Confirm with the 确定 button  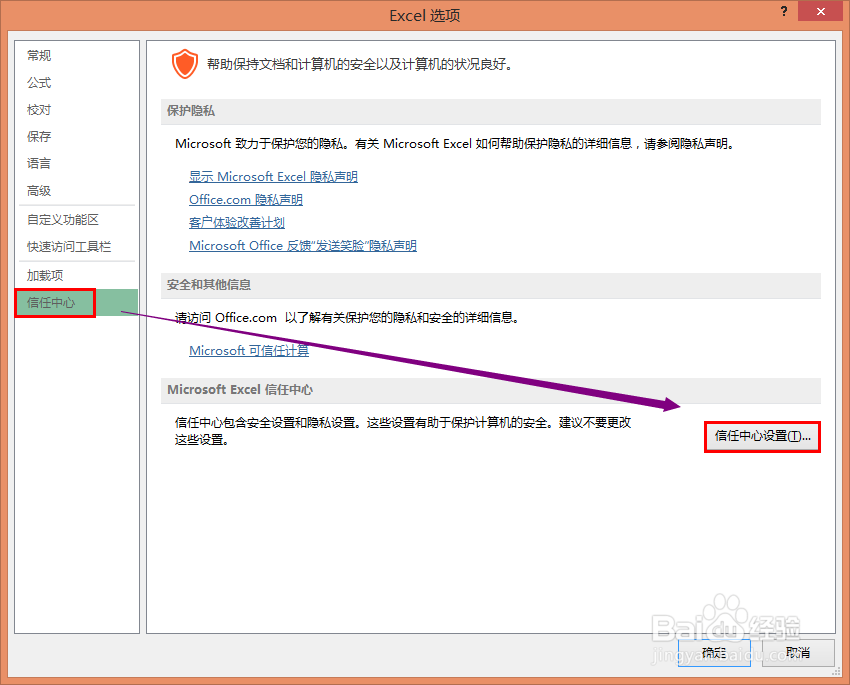coord(714,652)
